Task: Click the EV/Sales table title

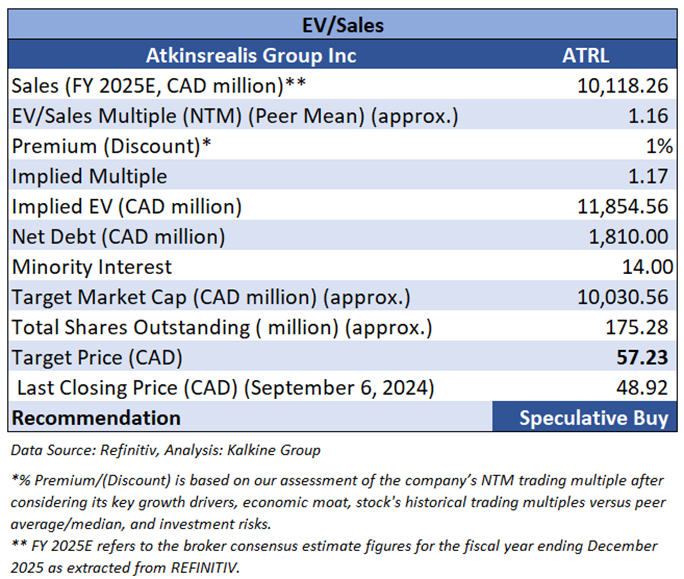Action: (x=343, y=25)
